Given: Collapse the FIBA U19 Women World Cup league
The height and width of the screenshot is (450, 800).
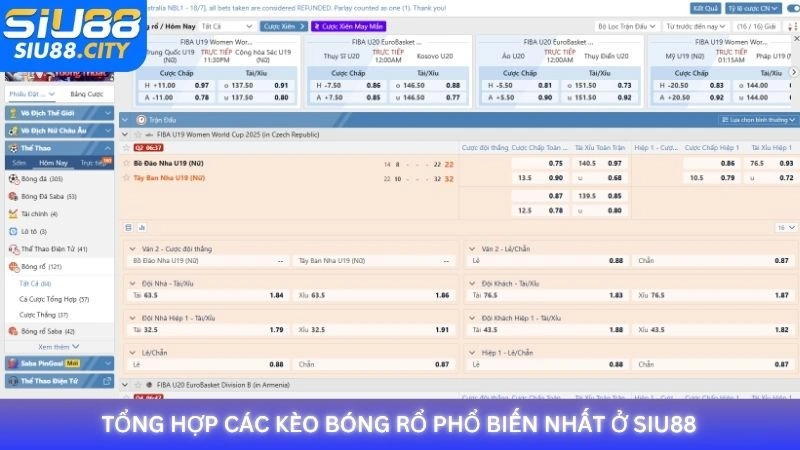Looking at the screenshot, I should tap(125, 135).
